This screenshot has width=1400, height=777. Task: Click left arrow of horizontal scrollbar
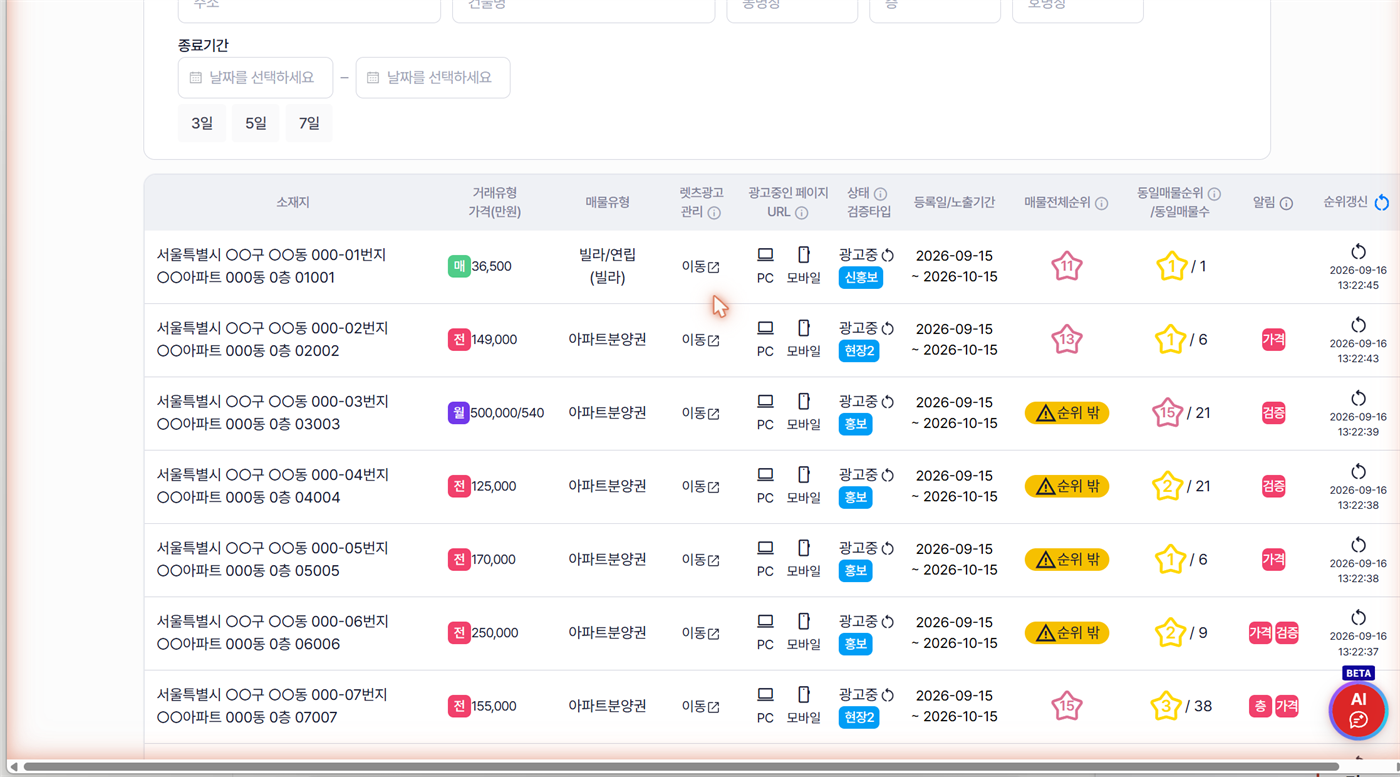click(x=13, y=767)
